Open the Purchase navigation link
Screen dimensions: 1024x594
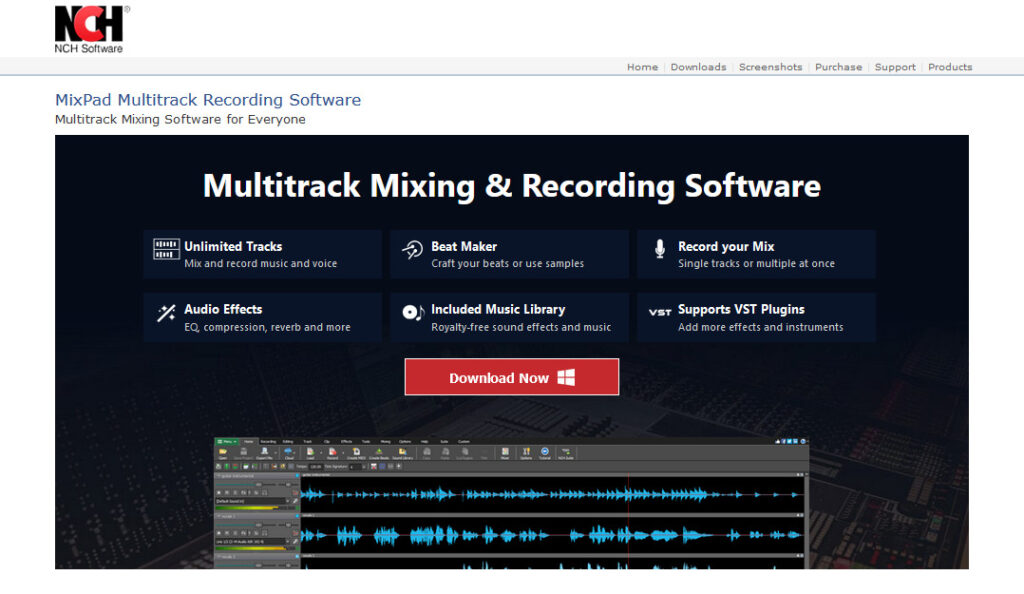click(x=839, y=67)
